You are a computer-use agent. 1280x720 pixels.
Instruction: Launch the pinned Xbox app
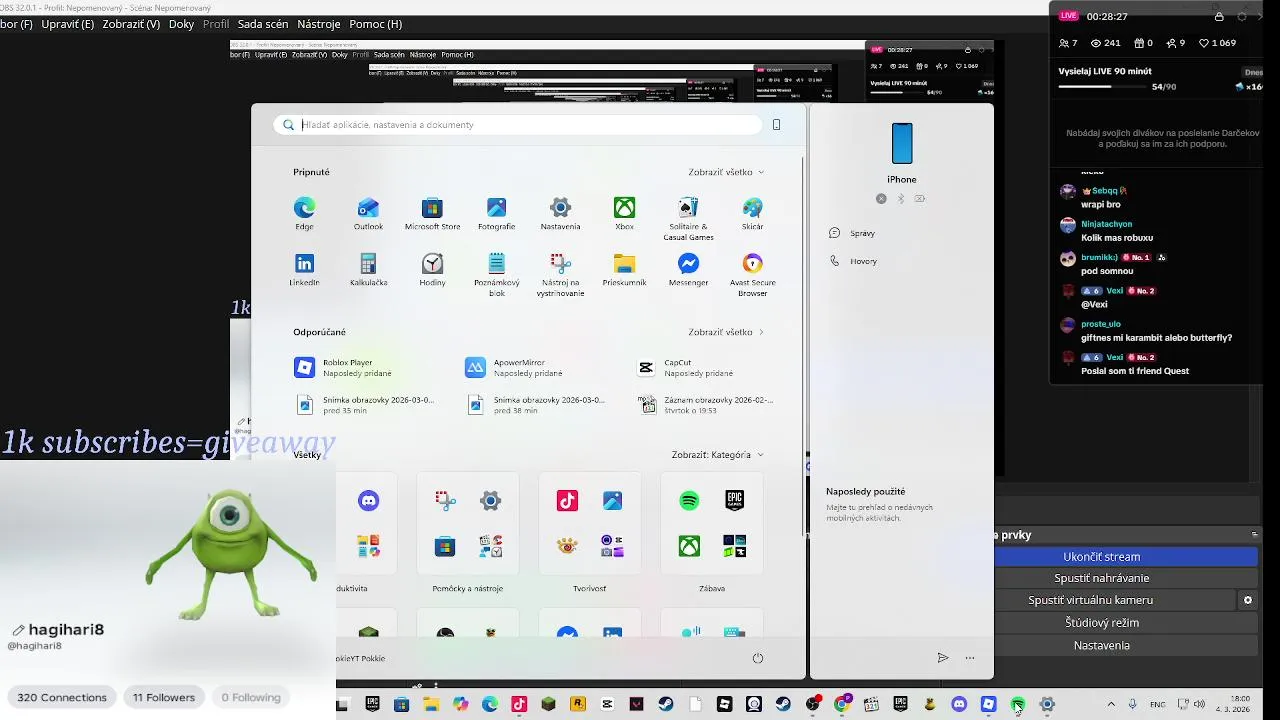pos(624,213)
